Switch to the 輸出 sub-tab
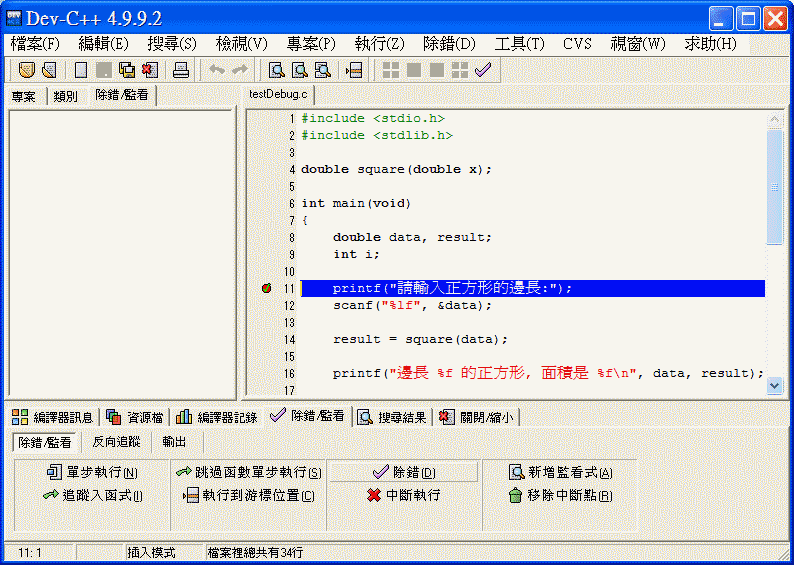794x565 pixels. tap(174, 442)
